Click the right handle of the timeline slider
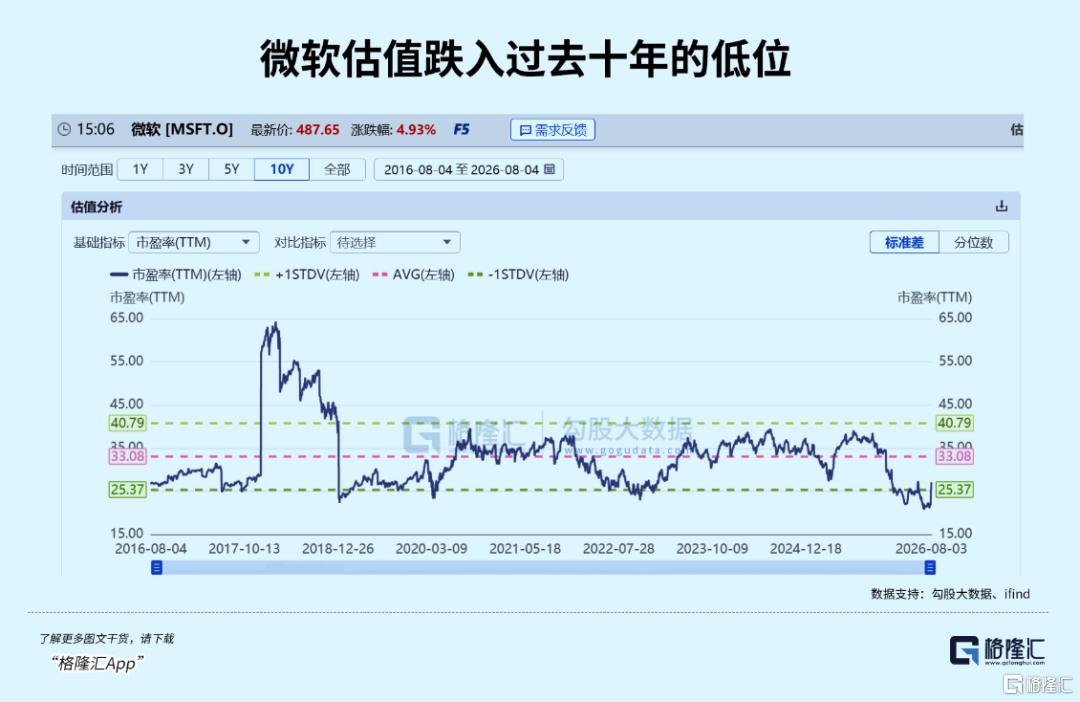This screenshot has width=1080, height=702. [x=930, y=567]
